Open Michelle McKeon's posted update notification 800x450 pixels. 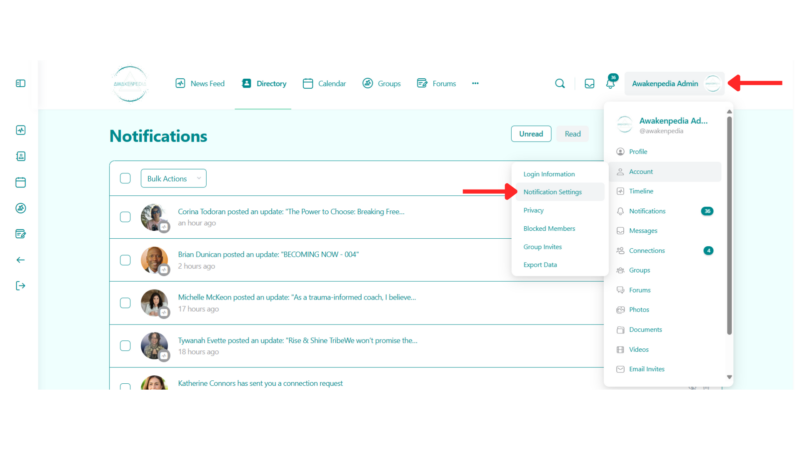pyautogui.click(x=297, y=297)
